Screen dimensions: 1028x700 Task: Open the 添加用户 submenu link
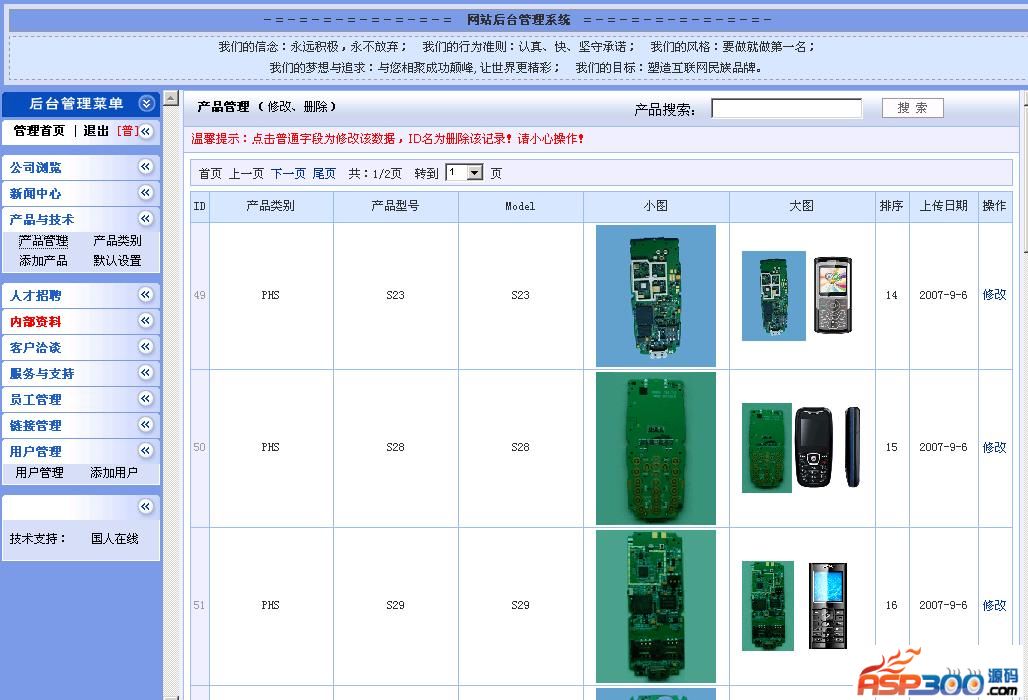coord(114,473)
